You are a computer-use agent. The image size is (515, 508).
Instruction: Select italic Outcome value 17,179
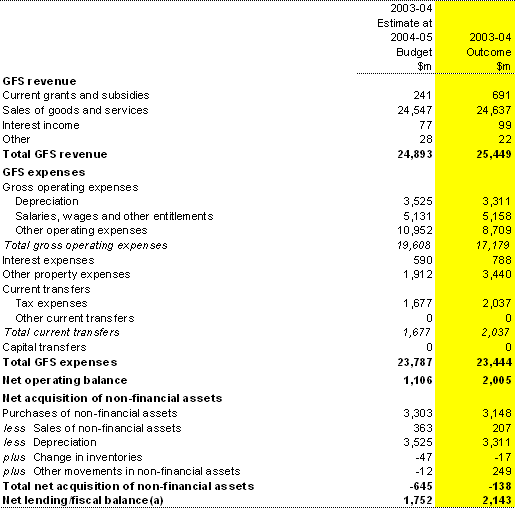pos(493,245)
